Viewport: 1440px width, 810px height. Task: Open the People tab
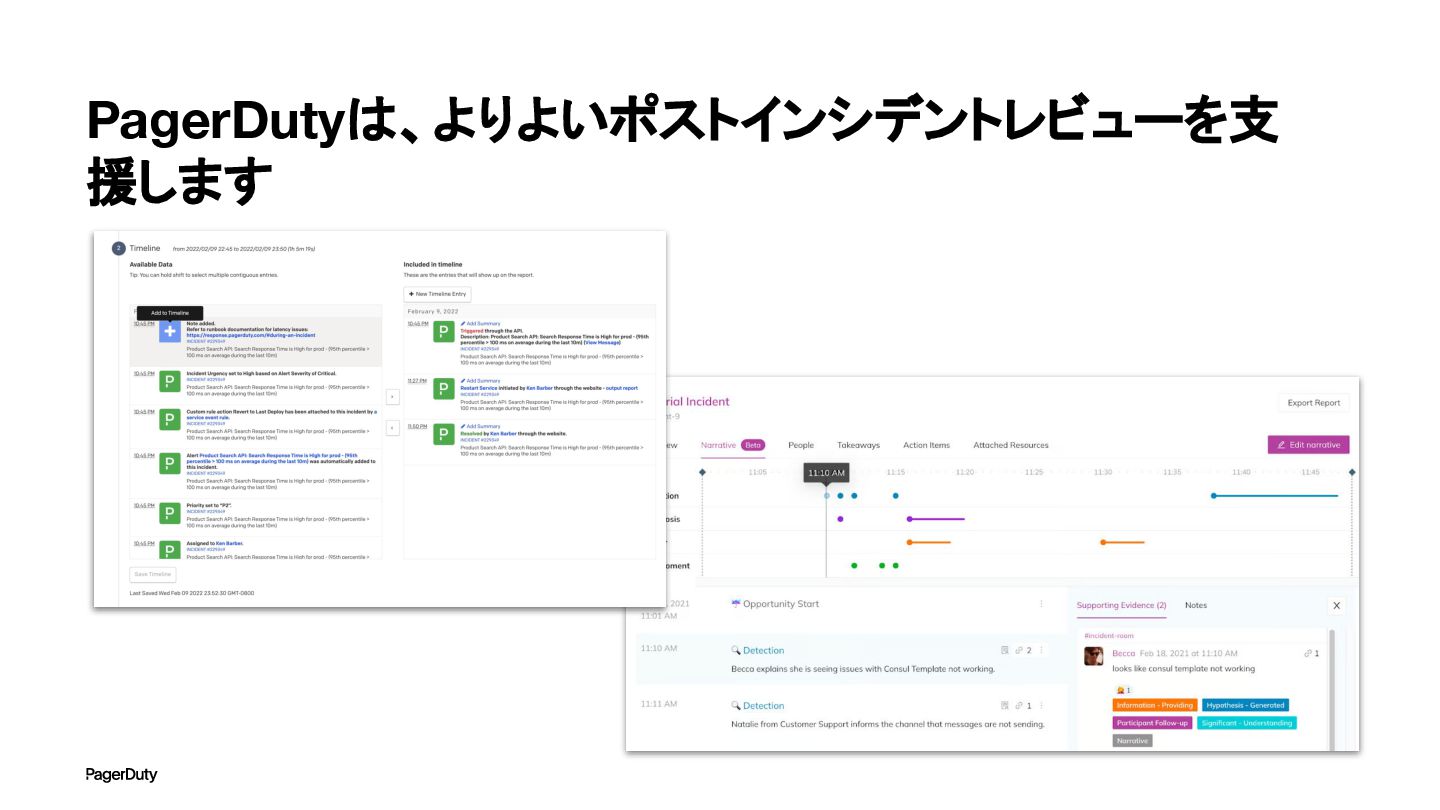[801, 445]
